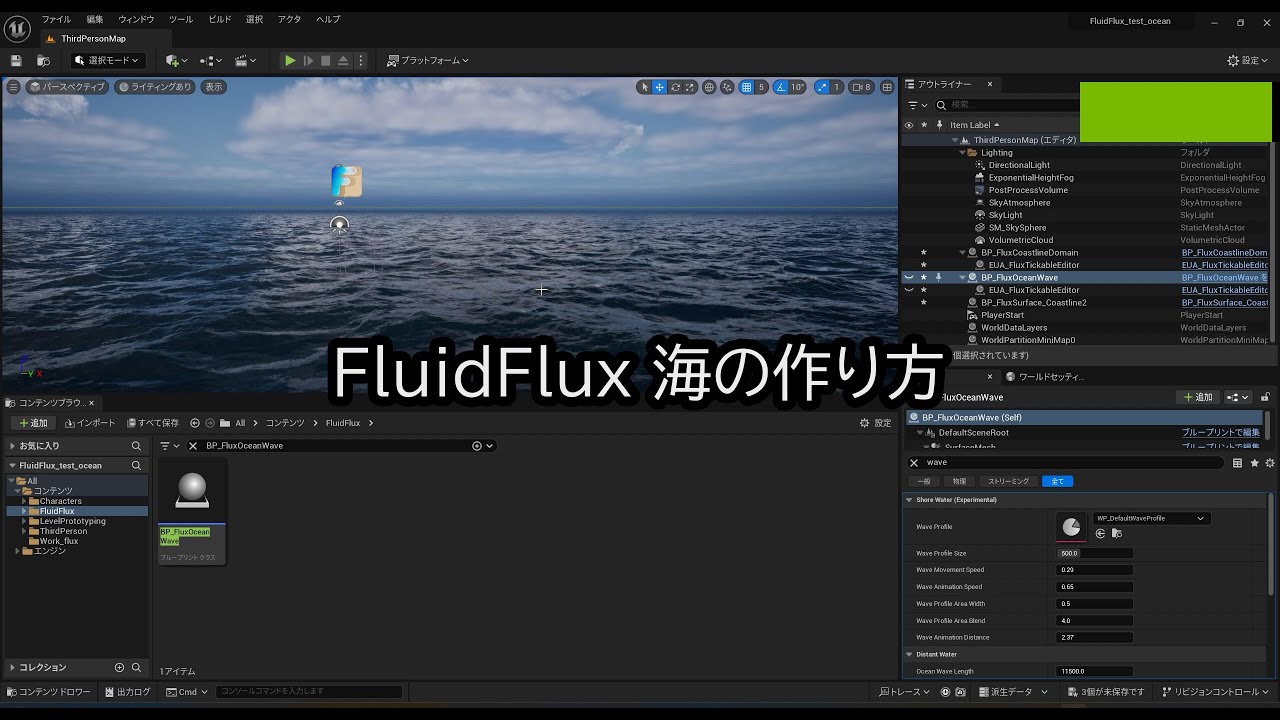Collapse the Distant Water section
The height and width of the screenshot is (720, 1280).
[x=910, y=655]
